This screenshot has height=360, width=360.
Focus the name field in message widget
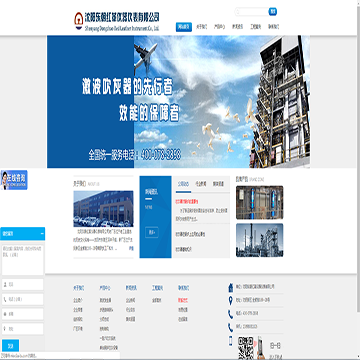[23, 285]
